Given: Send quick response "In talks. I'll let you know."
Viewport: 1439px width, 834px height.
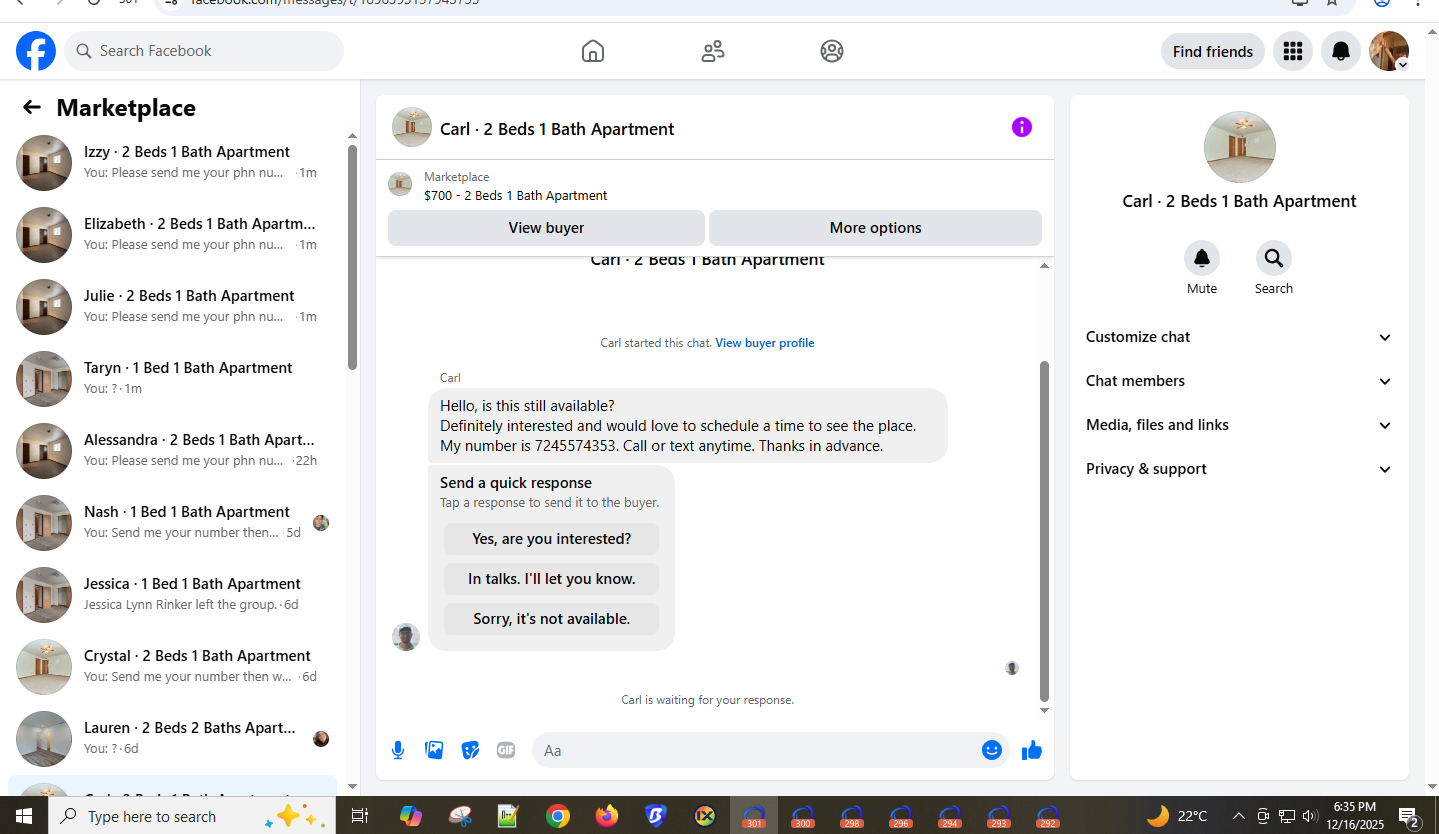Looking at the screenshot, I should (x=551, y=579).
